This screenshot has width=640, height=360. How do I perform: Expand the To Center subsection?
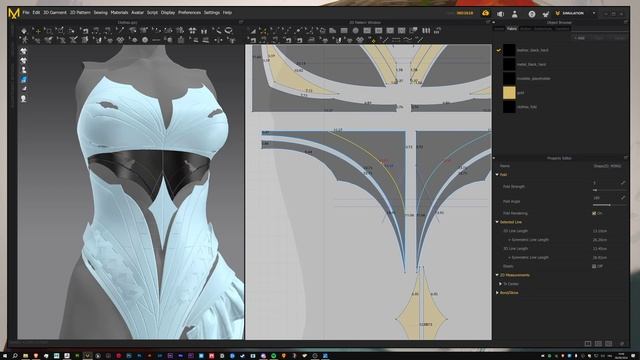(500, 284)
